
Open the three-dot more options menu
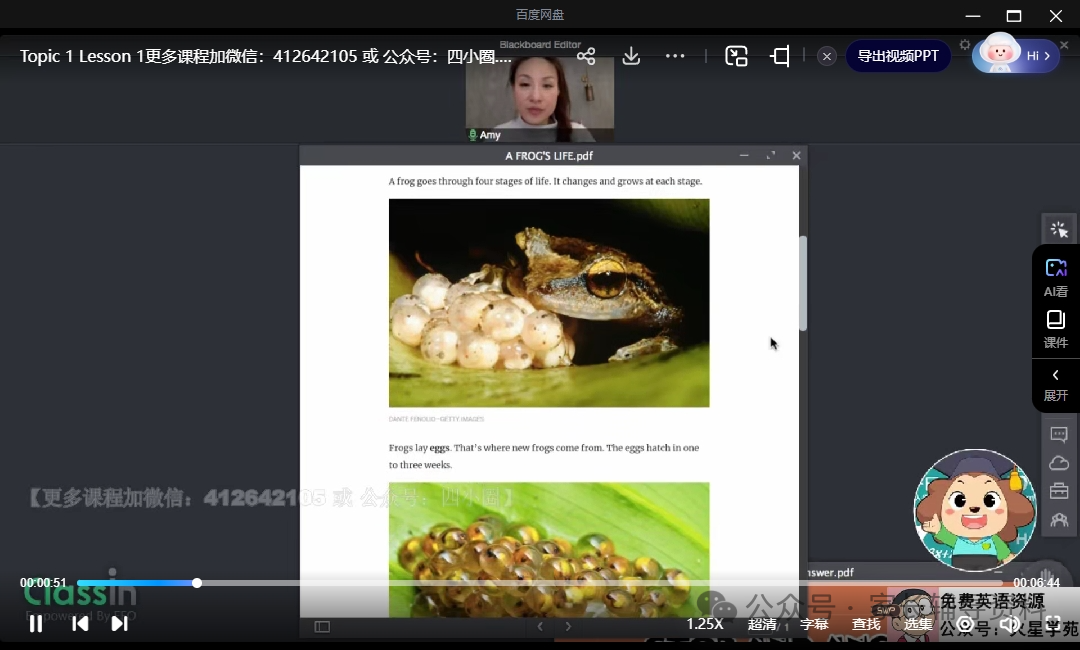[x=675, y=56]
